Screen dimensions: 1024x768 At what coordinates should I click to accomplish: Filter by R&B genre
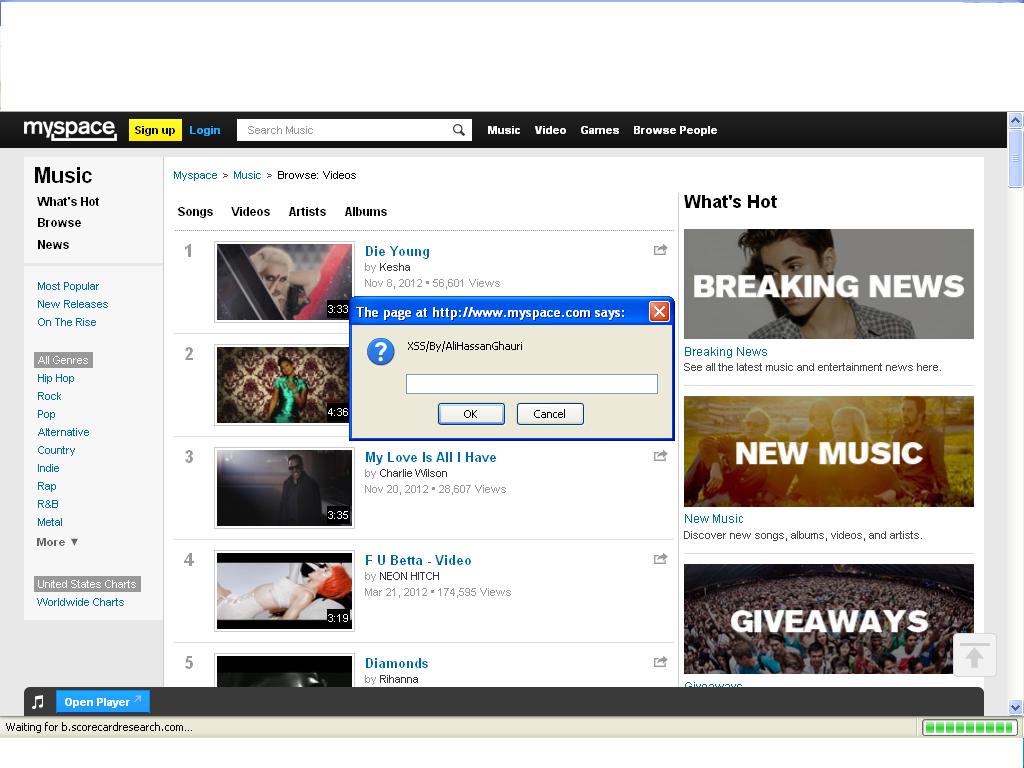48,504
